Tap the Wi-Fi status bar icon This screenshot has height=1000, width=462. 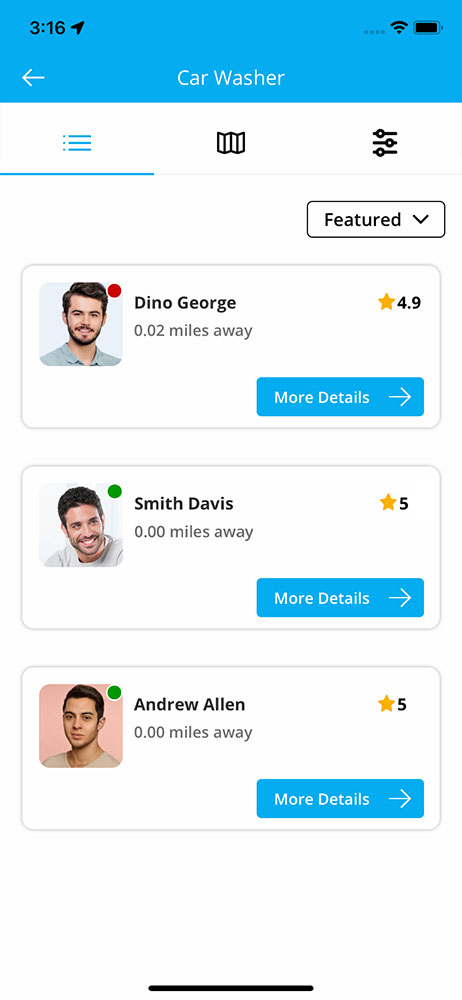399,28
